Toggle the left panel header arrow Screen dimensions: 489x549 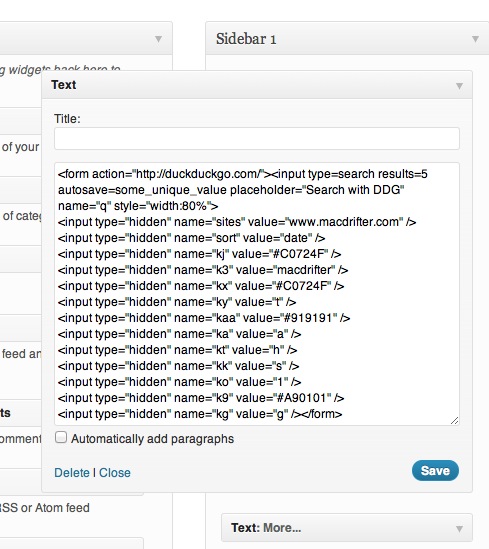pyautogui.click(x=158, y=39)
